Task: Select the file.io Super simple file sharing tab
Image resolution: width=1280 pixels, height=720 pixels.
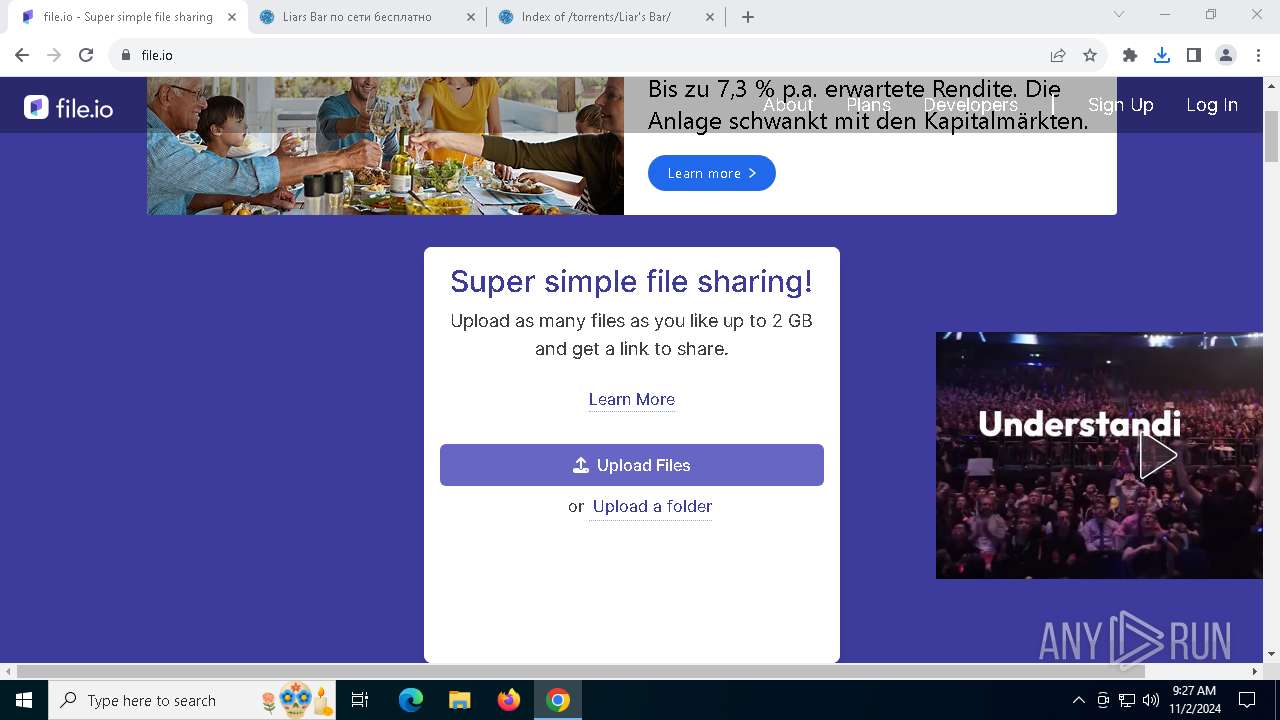Action: click(x=129, y=17)
